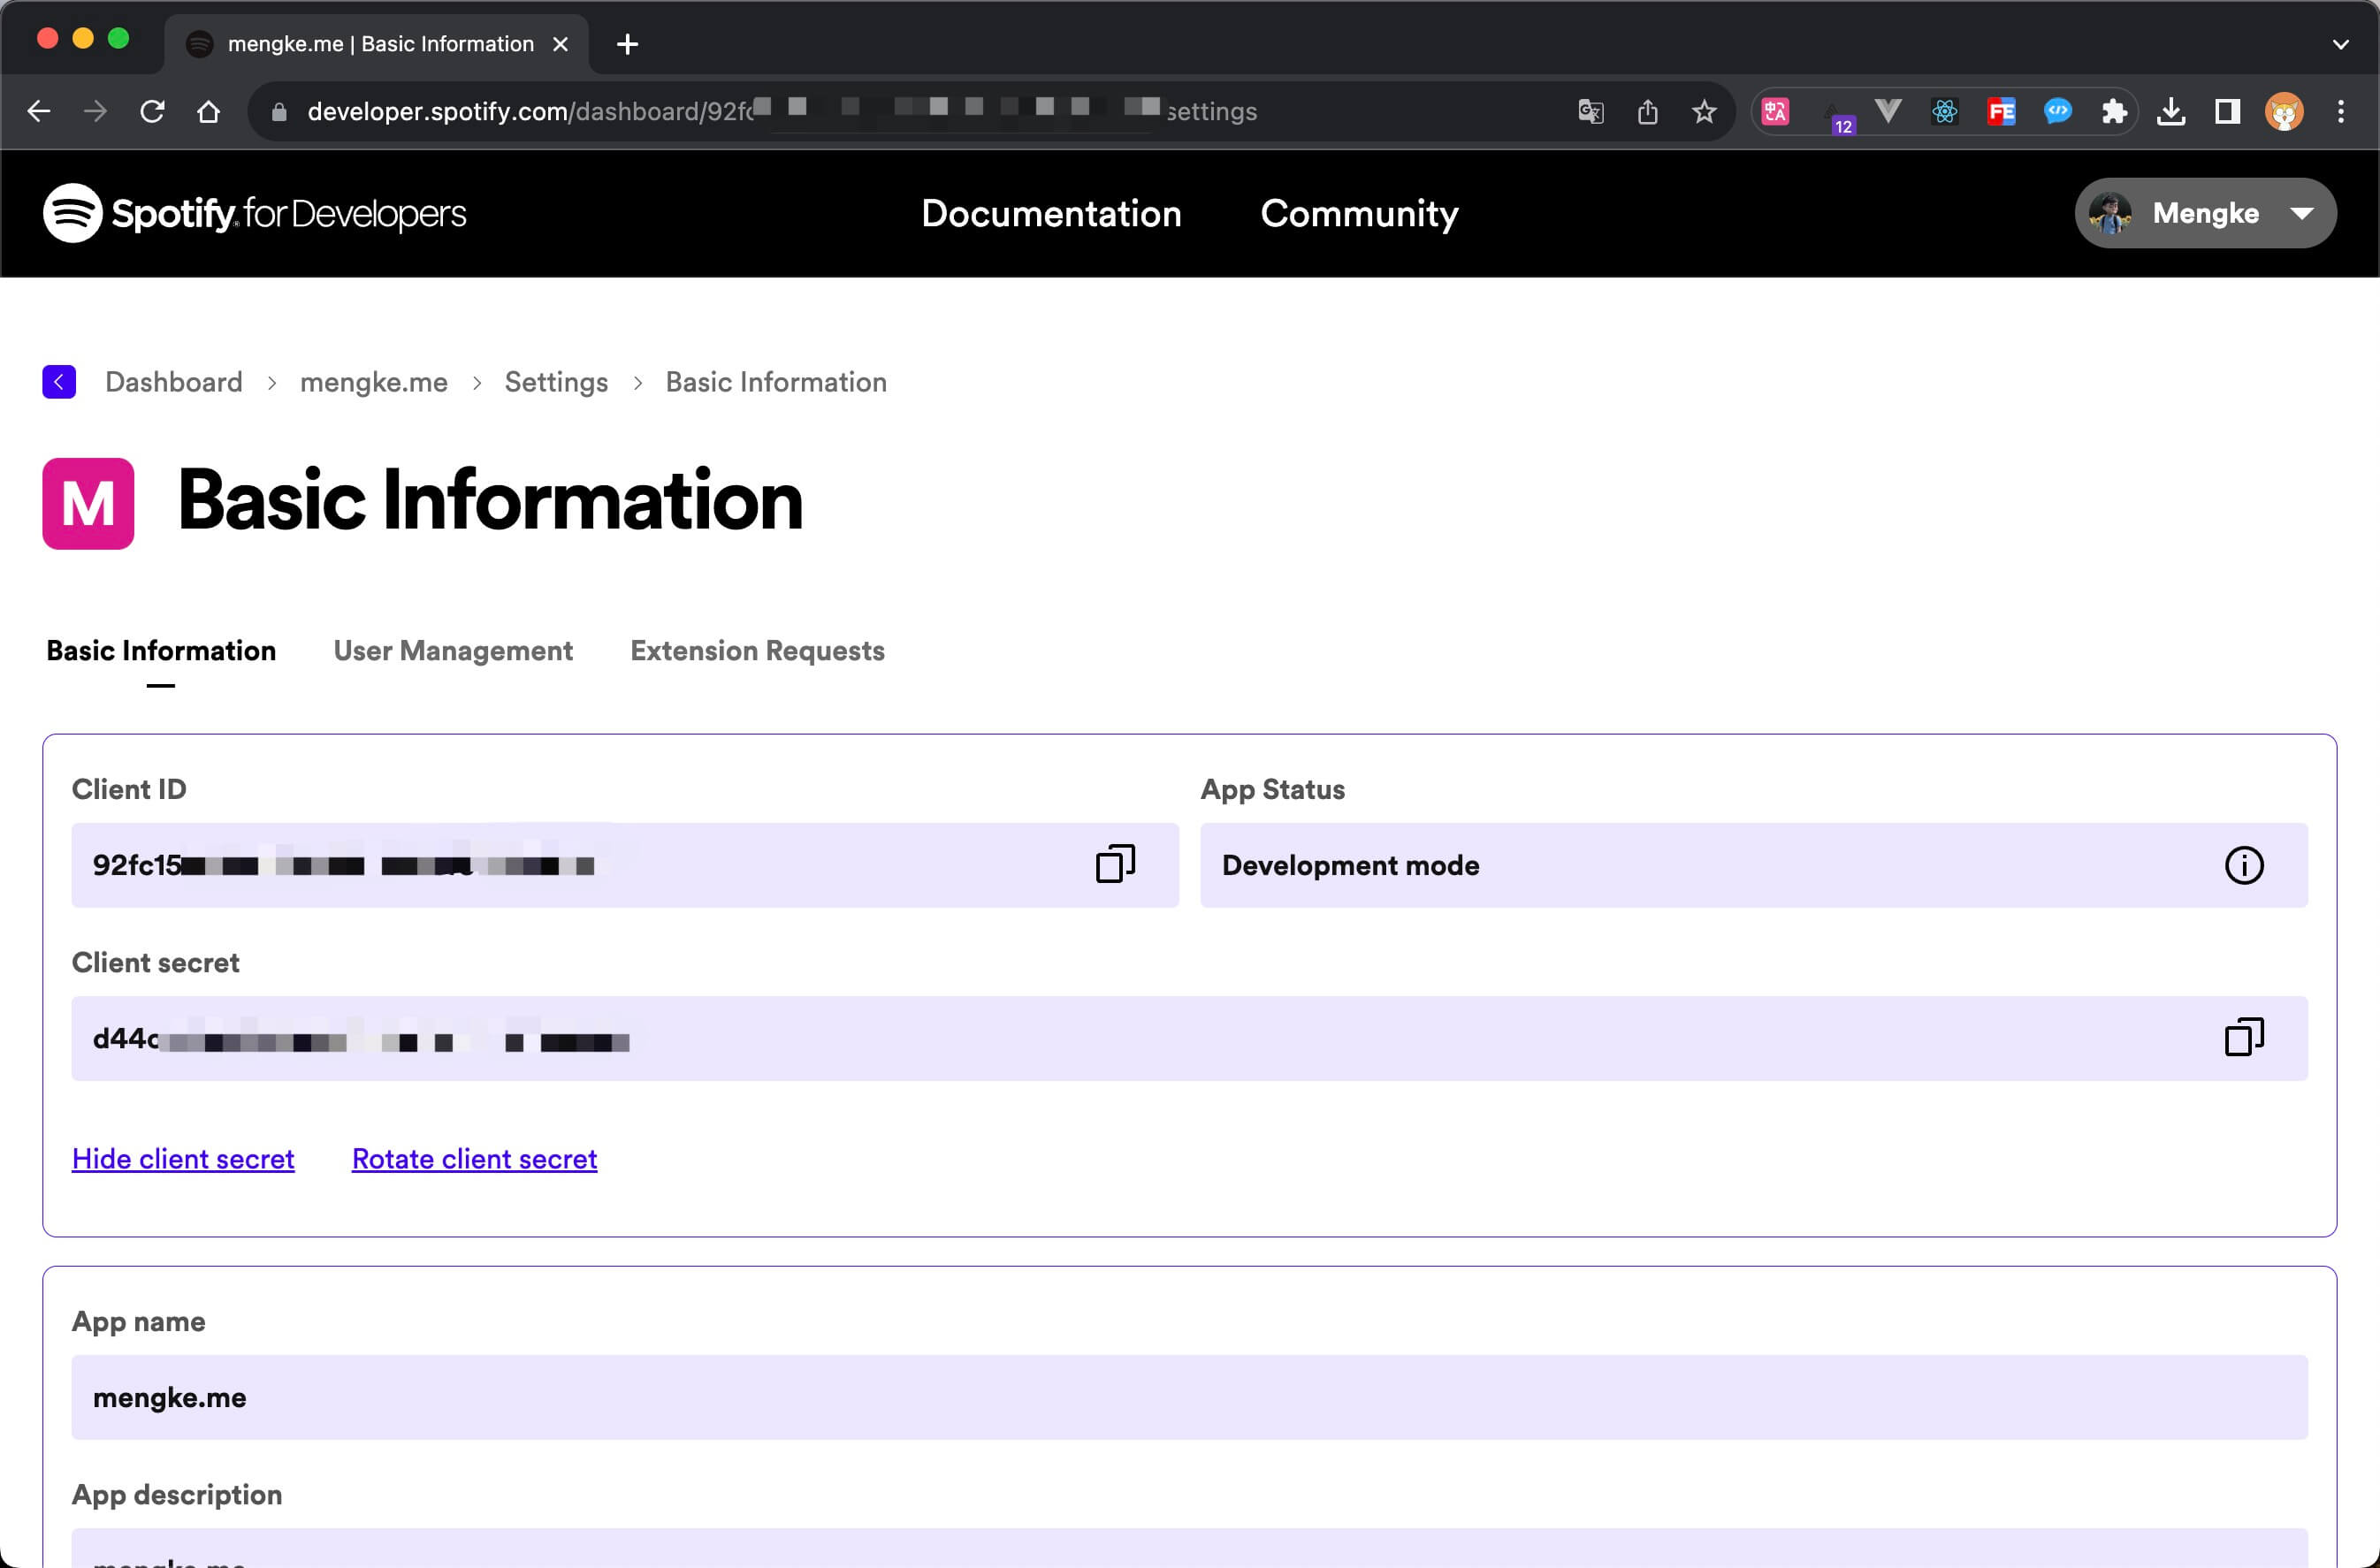This screenshot has height=1568, width=2380.
Task: Toggle the browser side panel
Action: pyautogui.click(x=2227, y=111)
